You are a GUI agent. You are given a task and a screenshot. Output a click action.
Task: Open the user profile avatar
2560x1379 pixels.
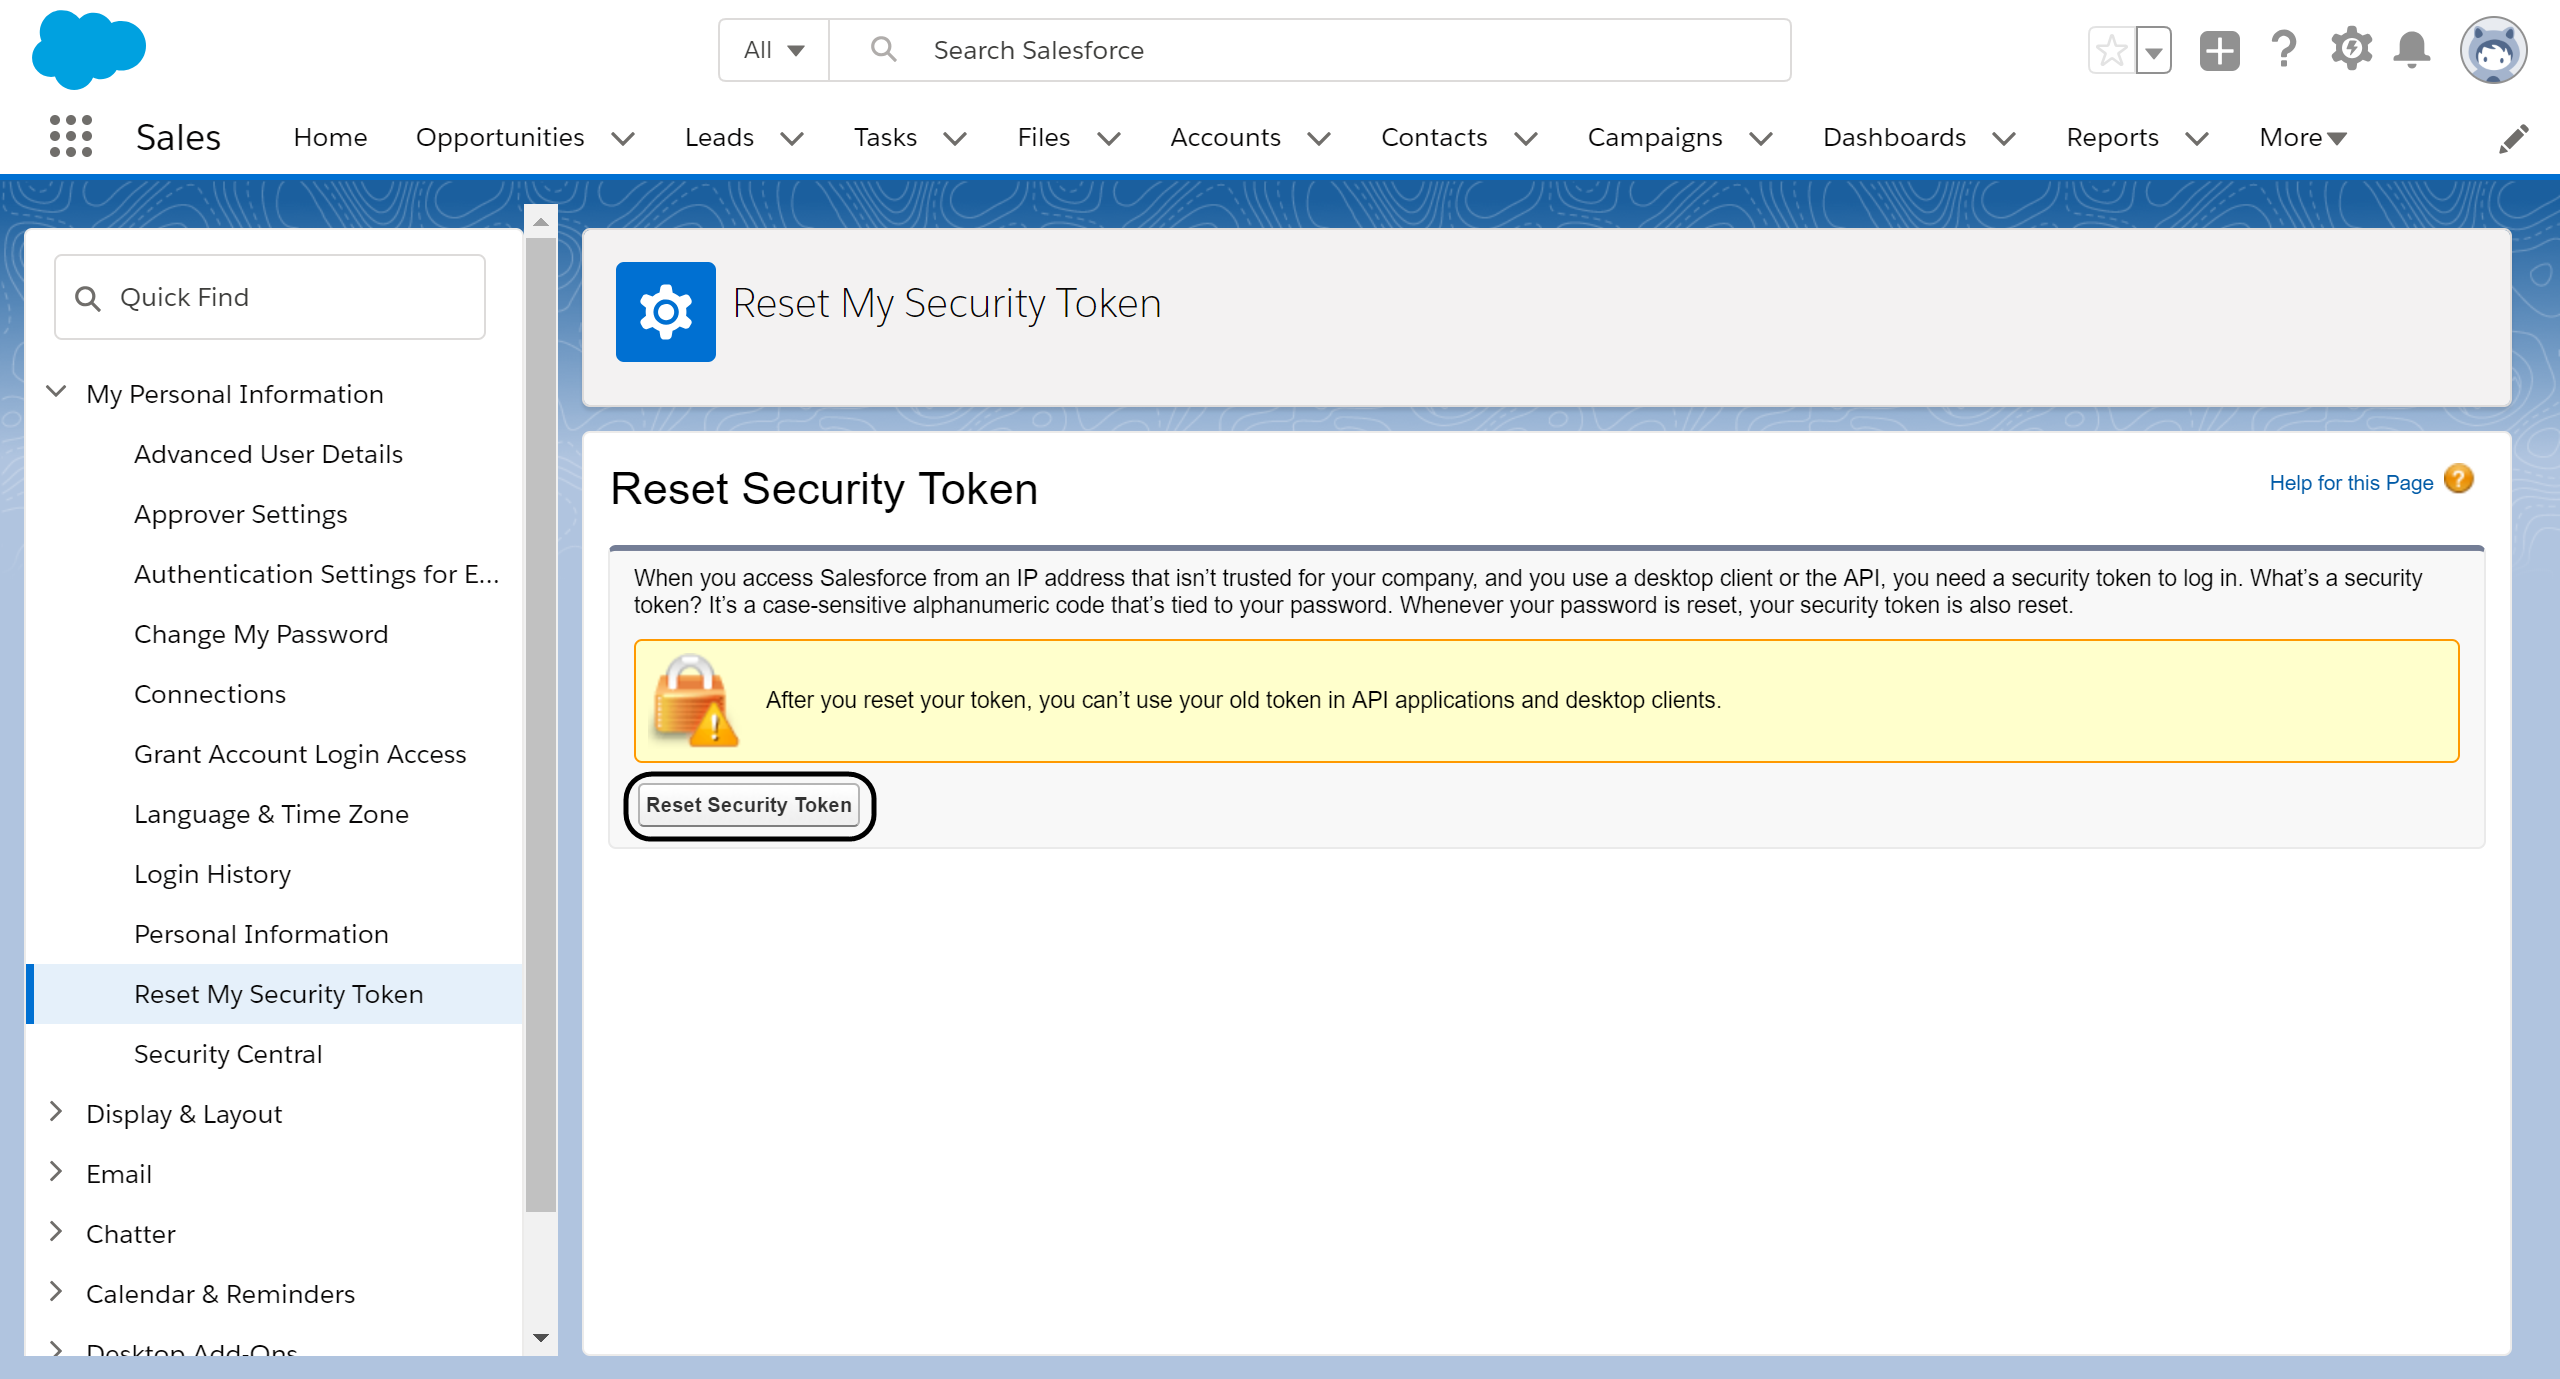click(x=2493, y=50)
